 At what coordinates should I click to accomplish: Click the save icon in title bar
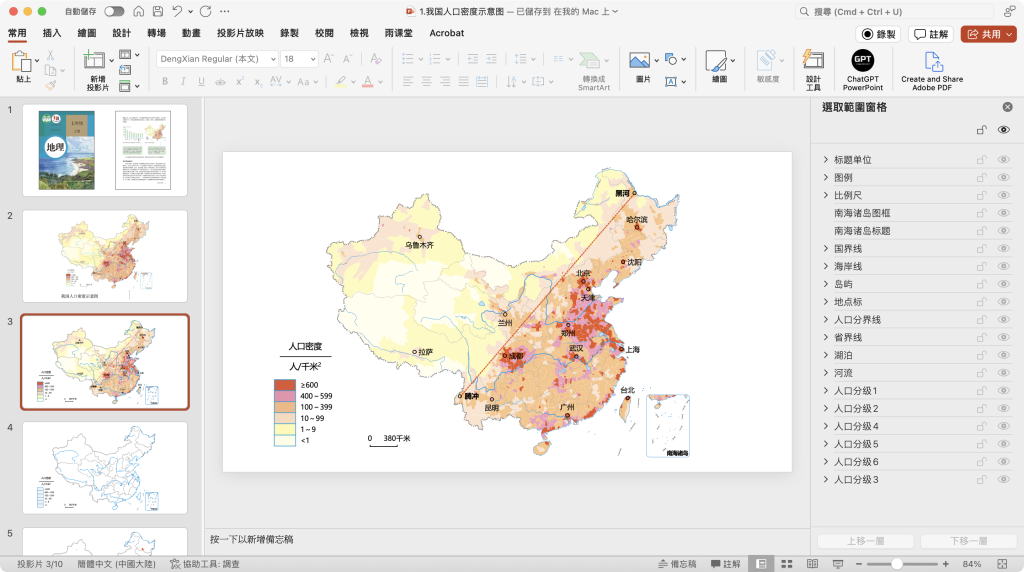[x=156, y=11]
